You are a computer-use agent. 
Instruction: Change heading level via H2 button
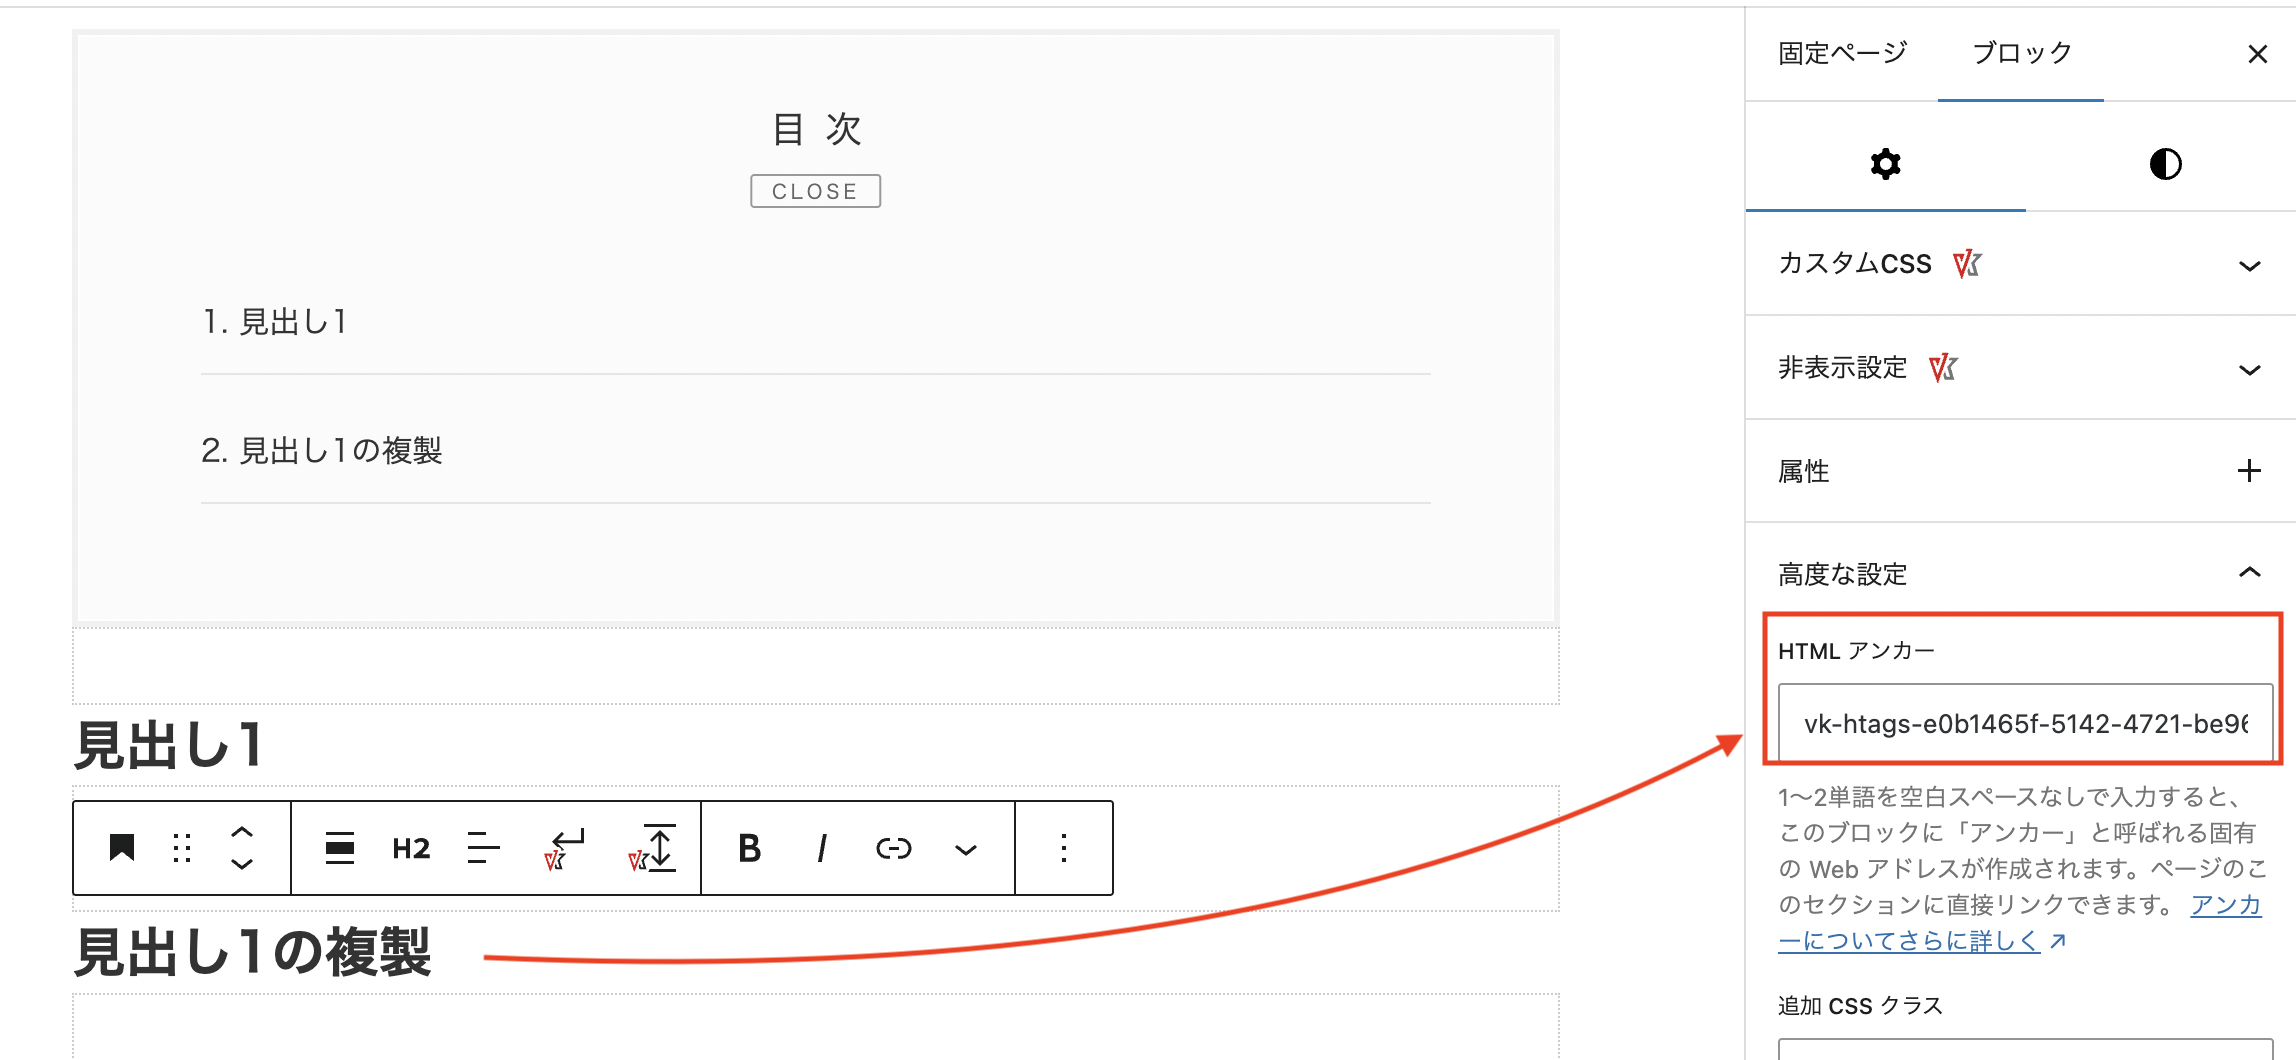pos(411,848)
